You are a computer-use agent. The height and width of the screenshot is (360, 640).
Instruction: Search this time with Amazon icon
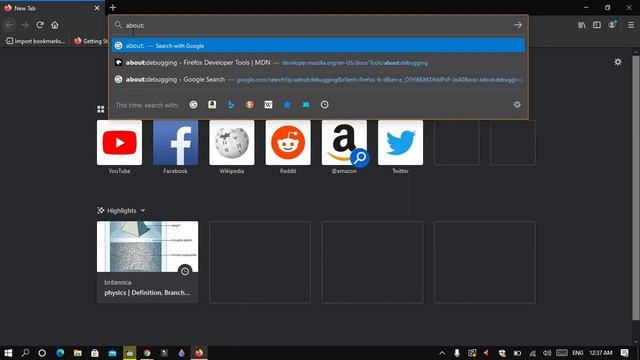pyautogui.click(x=212, y=105)
